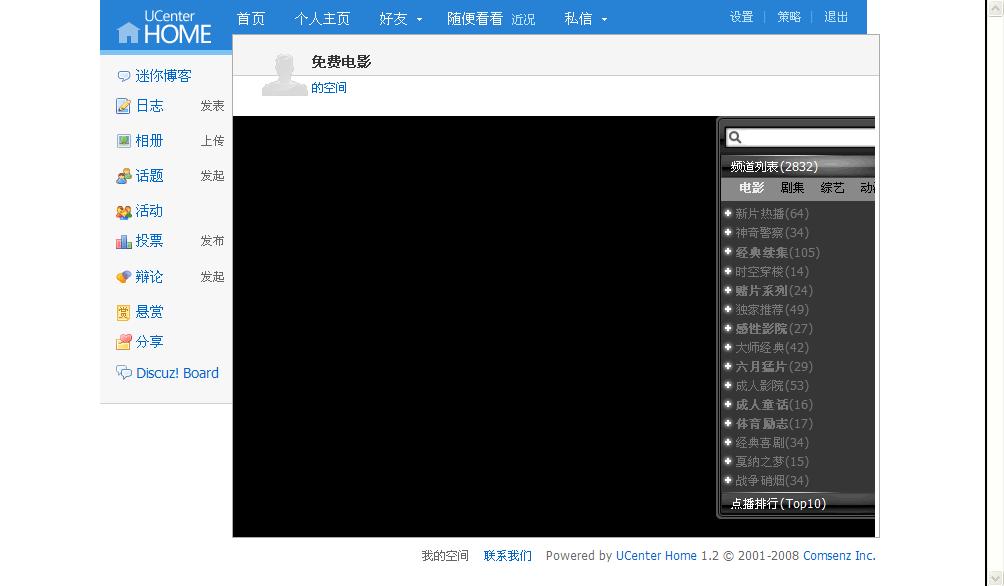Click the 投票 bar chart icon
This screenshot has width=1004, height=586.
tap(124, 241)
